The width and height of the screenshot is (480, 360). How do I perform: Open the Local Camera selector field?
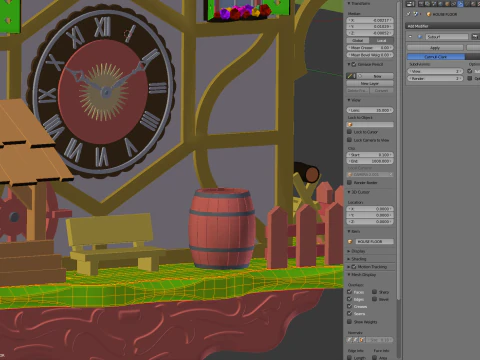[370, 174]
